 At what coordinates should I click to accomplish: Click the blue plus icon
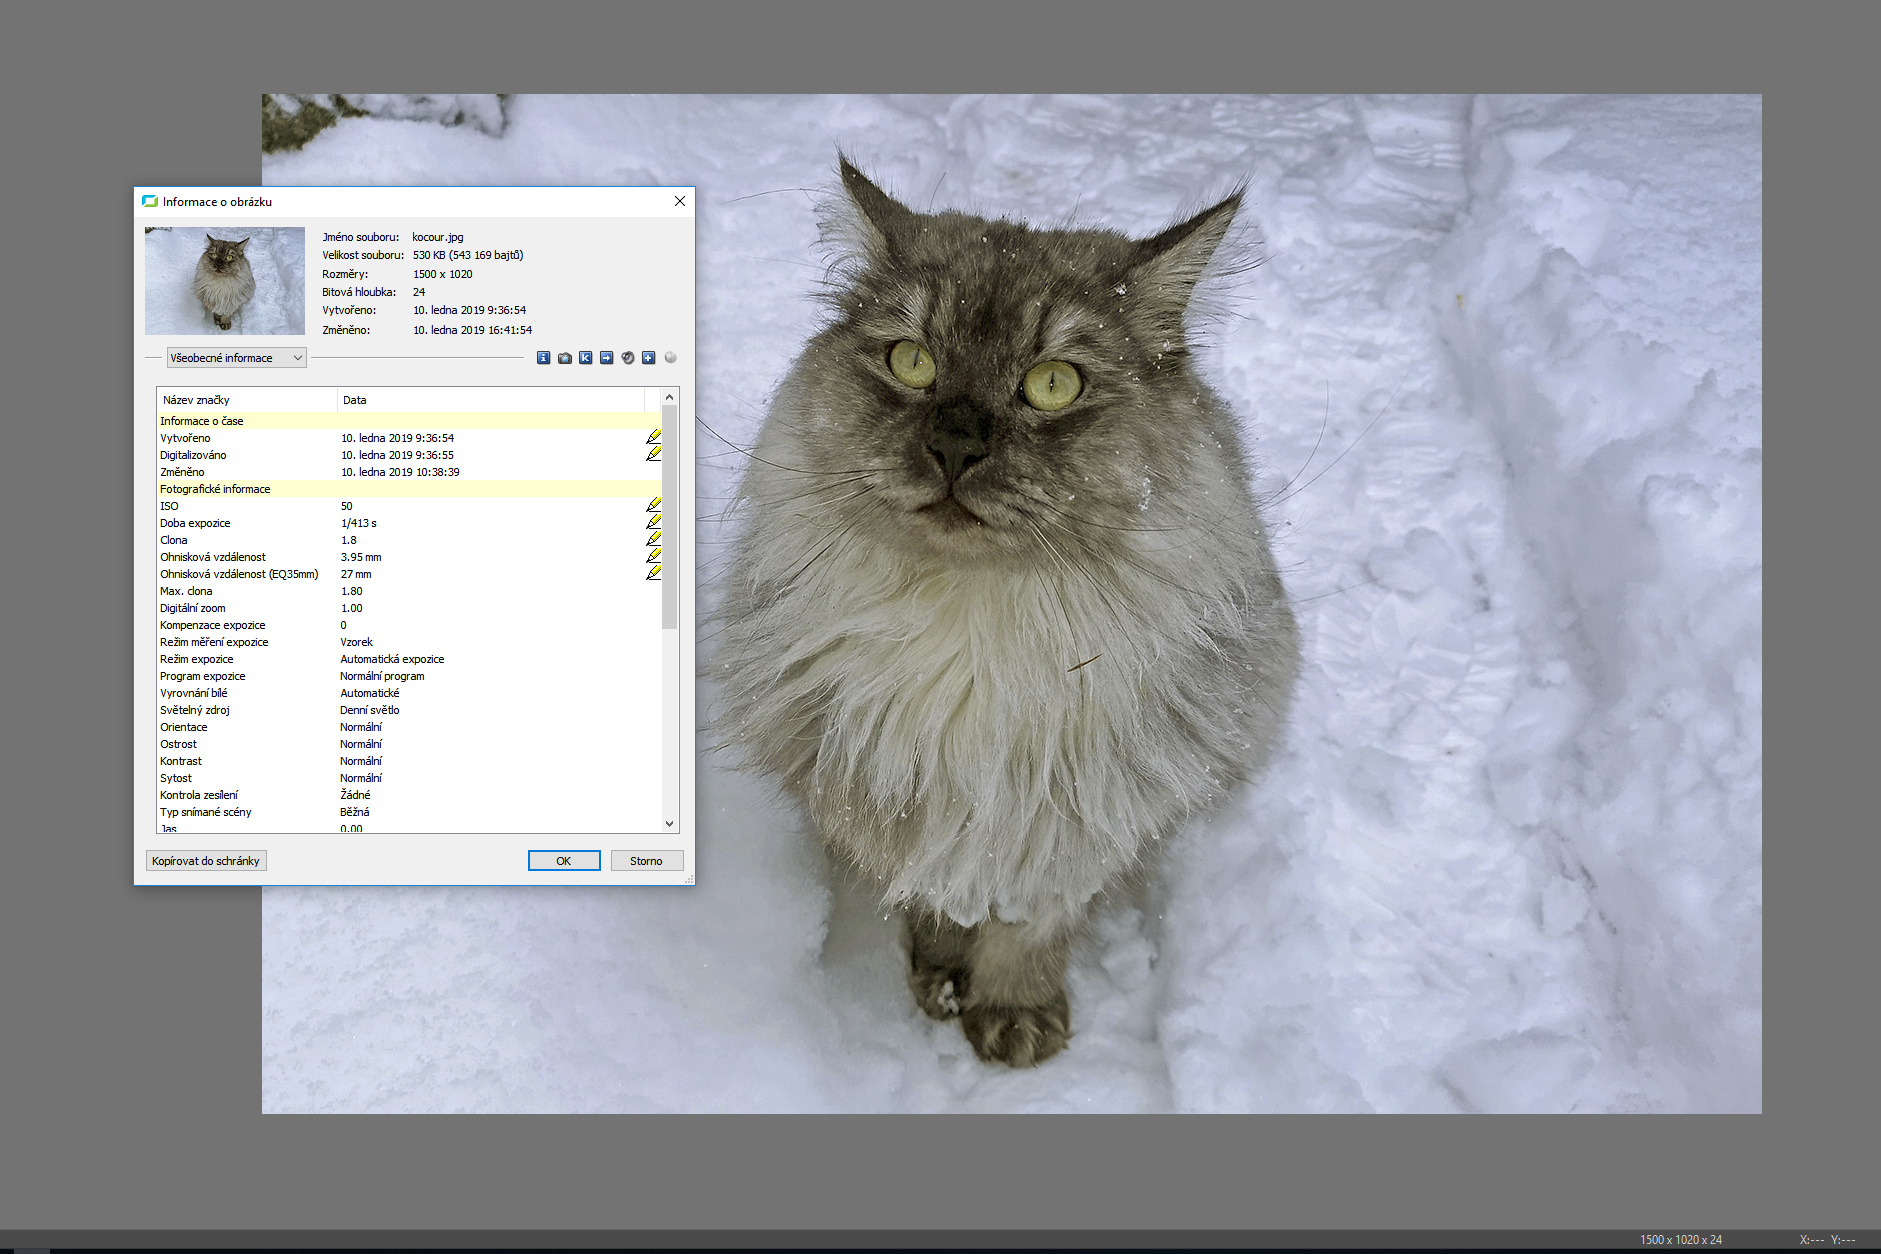tap(649, 358)
